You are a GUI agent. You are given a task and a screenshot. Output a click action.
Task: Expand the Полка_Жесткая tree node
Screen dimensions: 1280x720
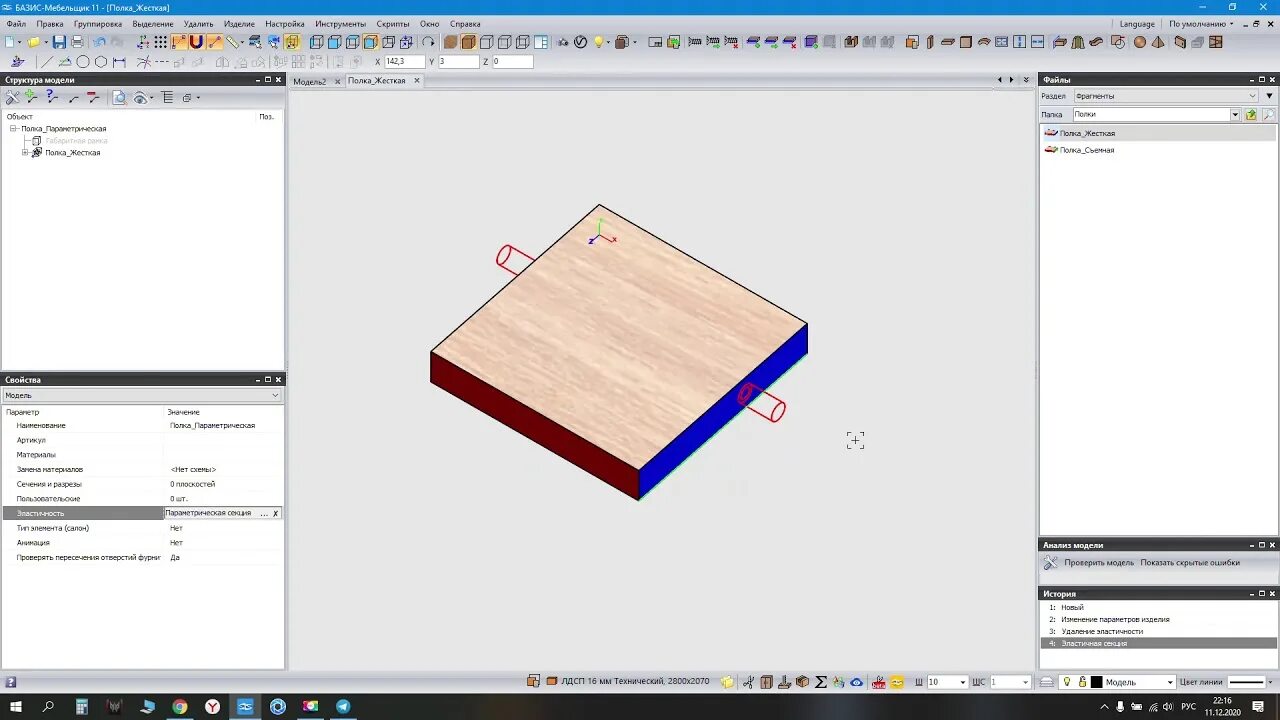coord(25,153)
